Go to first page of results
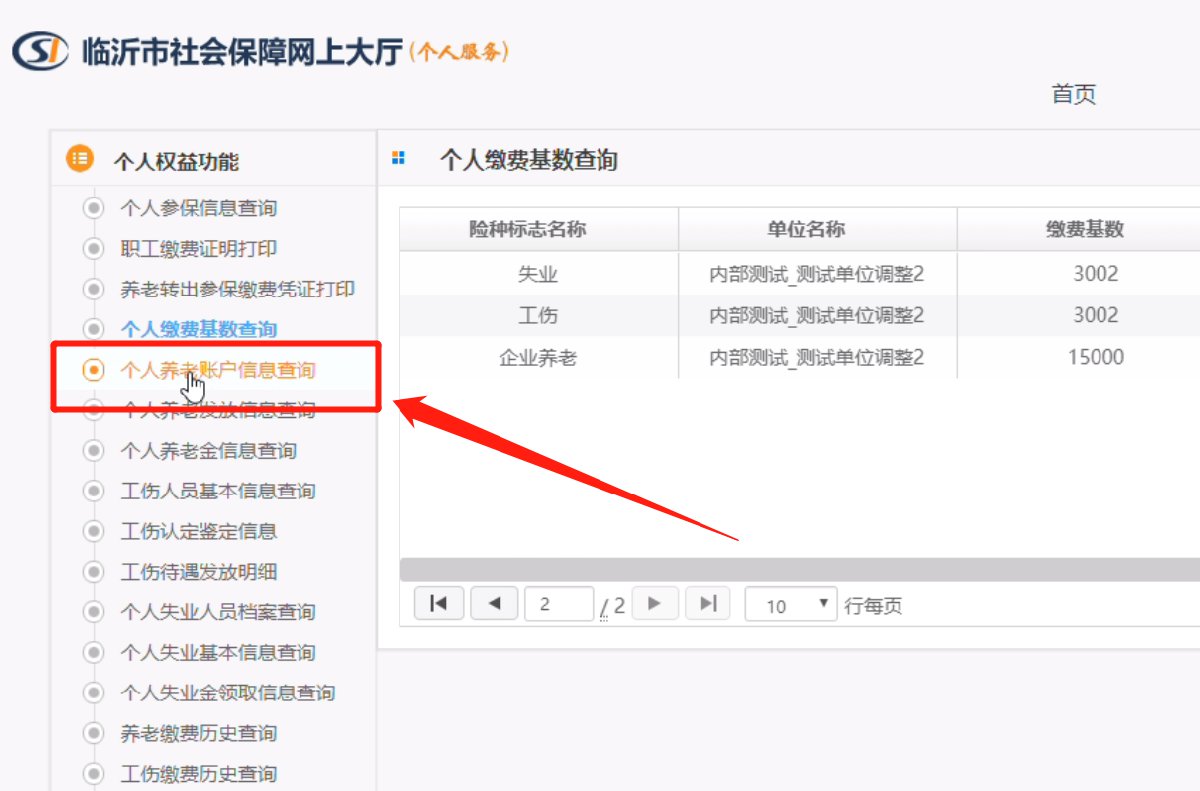1200x791 pixels. click(x=438, y=603)
